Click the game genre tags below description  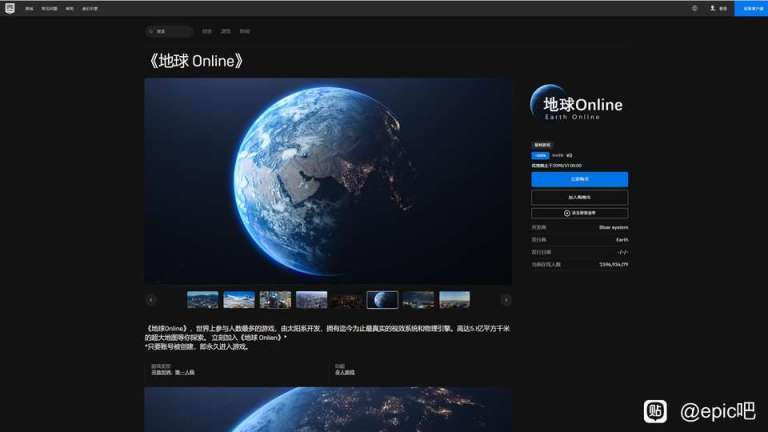click(173, 373)
